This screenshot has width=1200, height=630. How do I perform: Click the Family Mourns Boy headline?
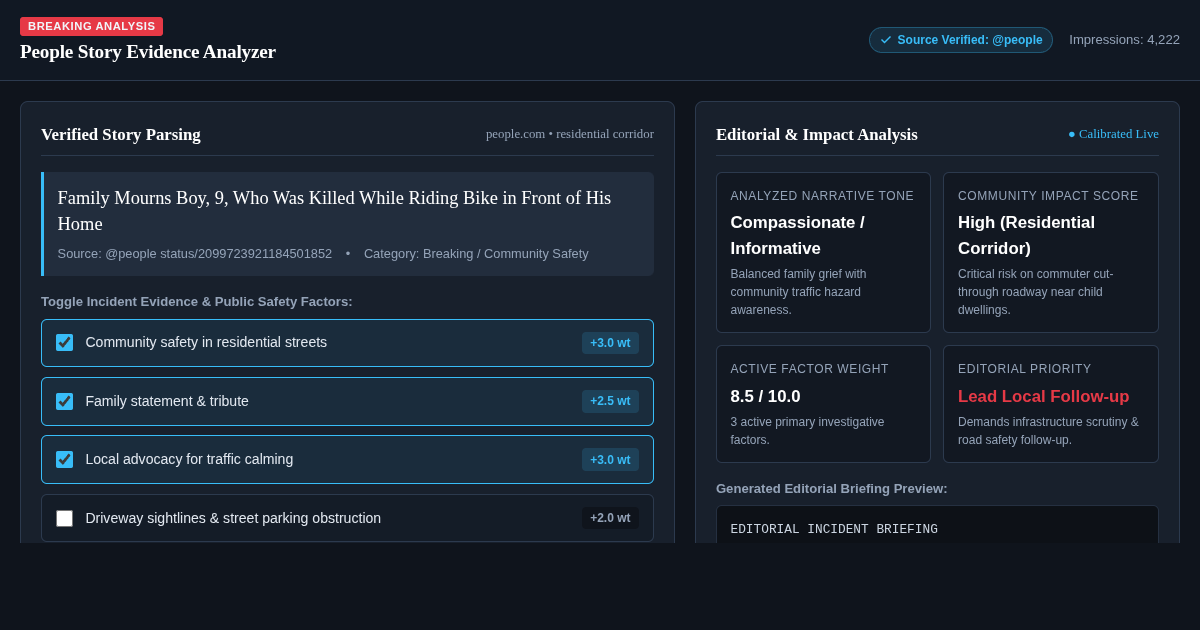[x=334, y=210]
